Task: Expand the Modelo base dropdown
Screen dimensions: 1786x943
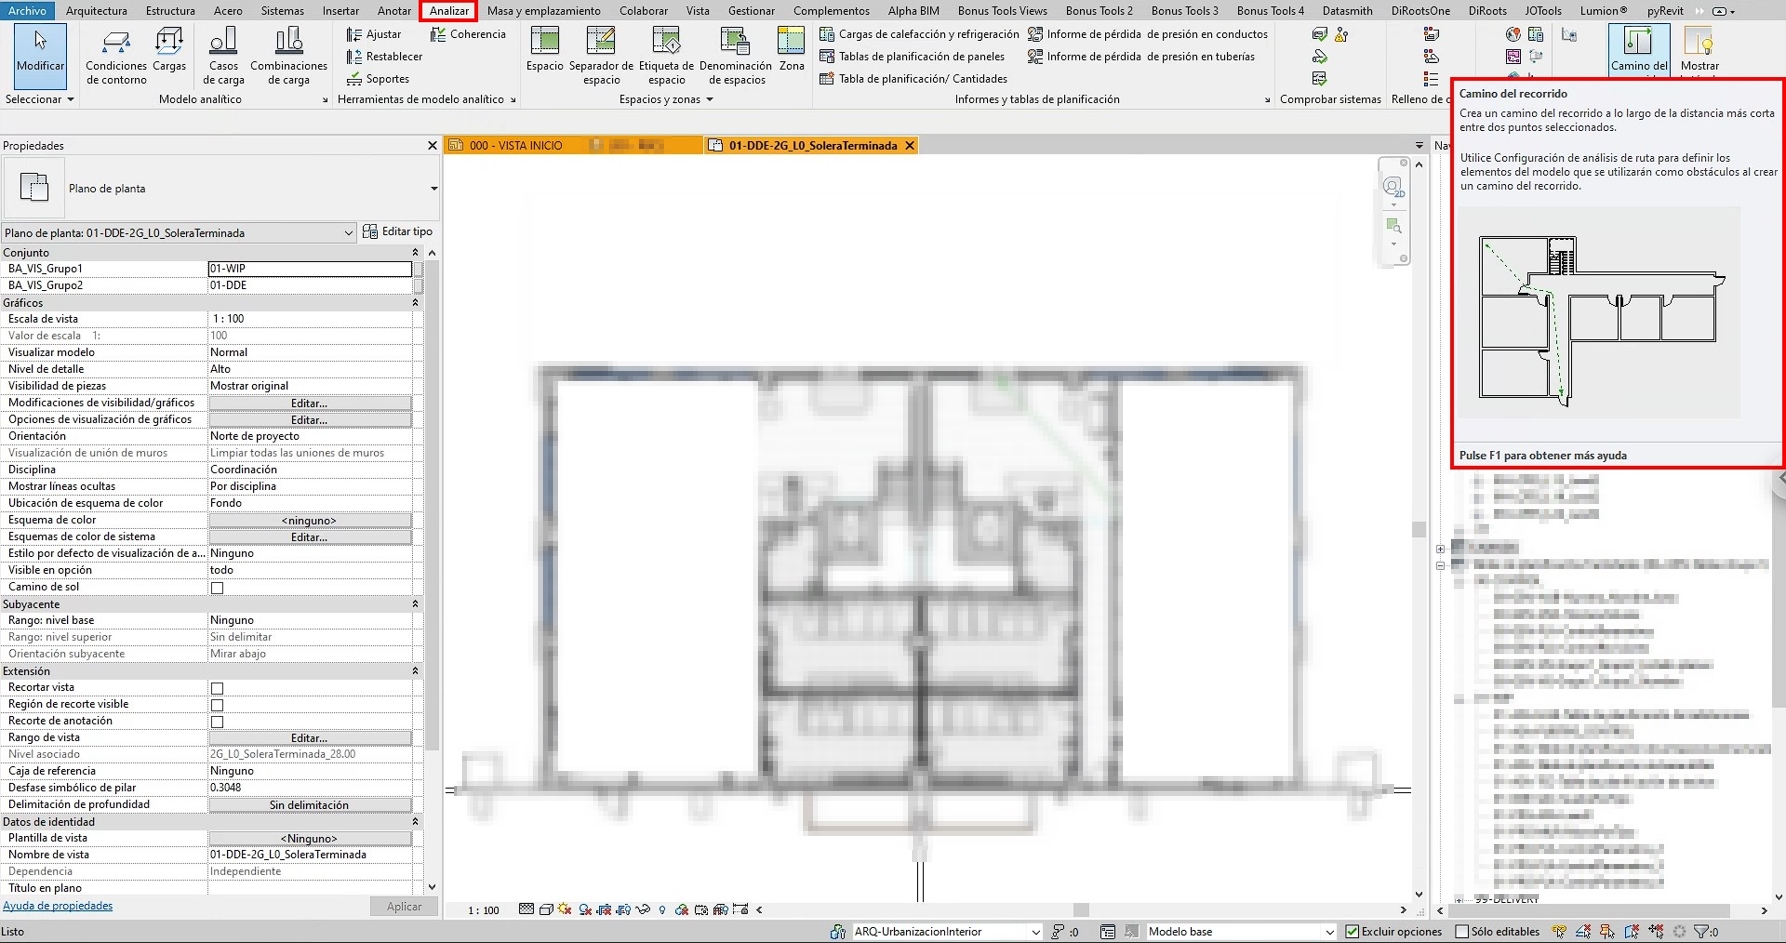Action: [x=1329, y=932]
